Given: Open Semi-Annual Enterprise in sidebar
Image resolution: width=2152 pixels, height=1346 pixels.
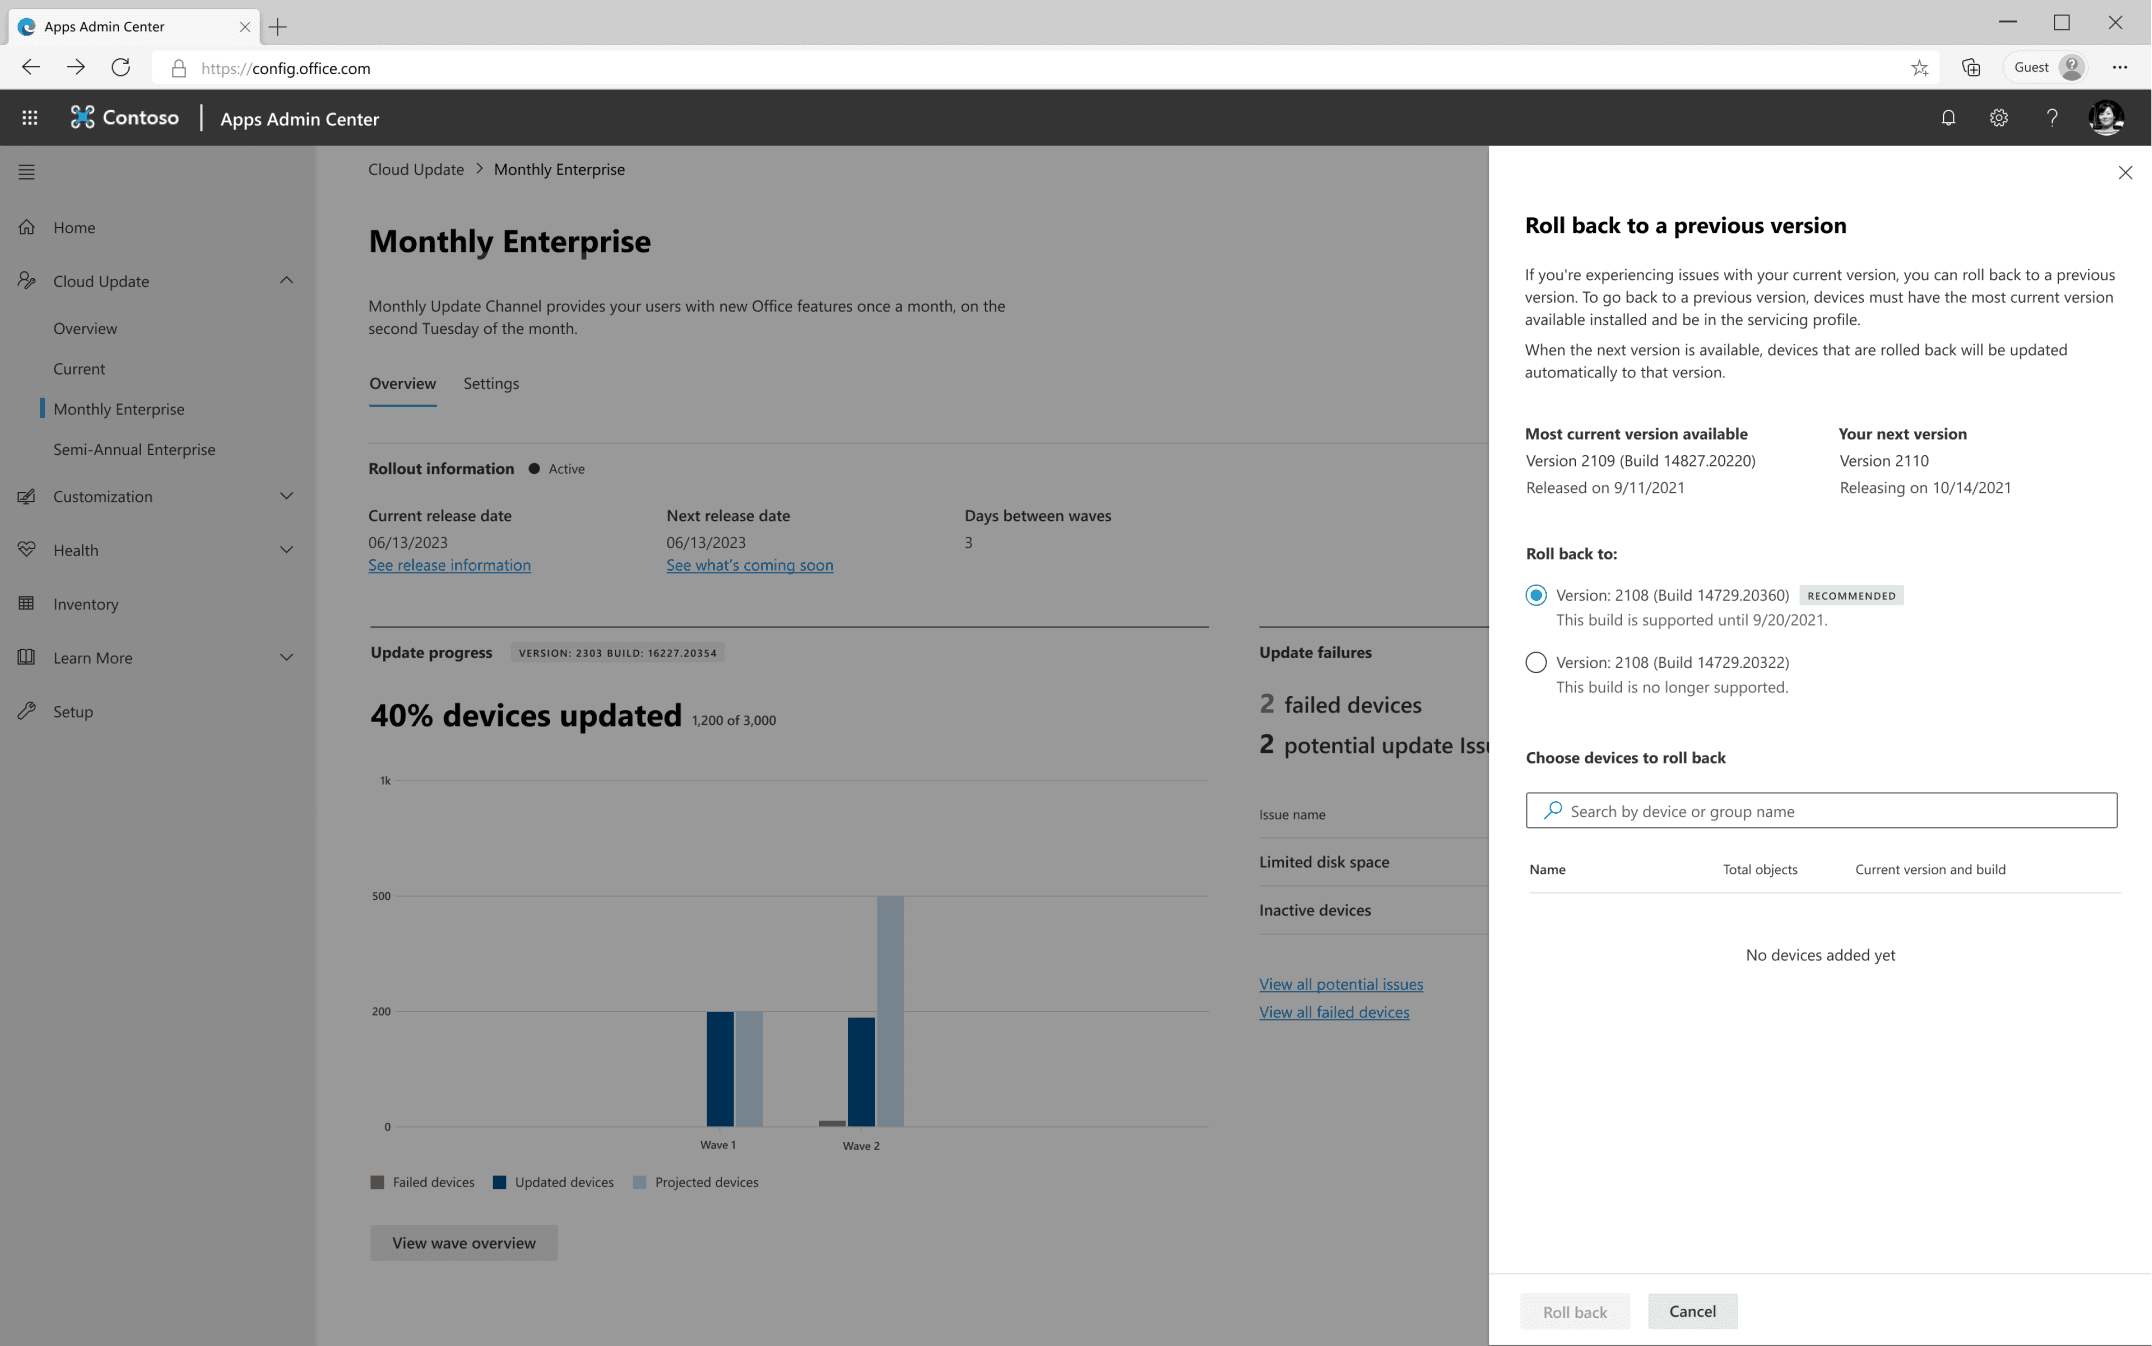Looking at the screenshot, I should click(x=134, y=449).
